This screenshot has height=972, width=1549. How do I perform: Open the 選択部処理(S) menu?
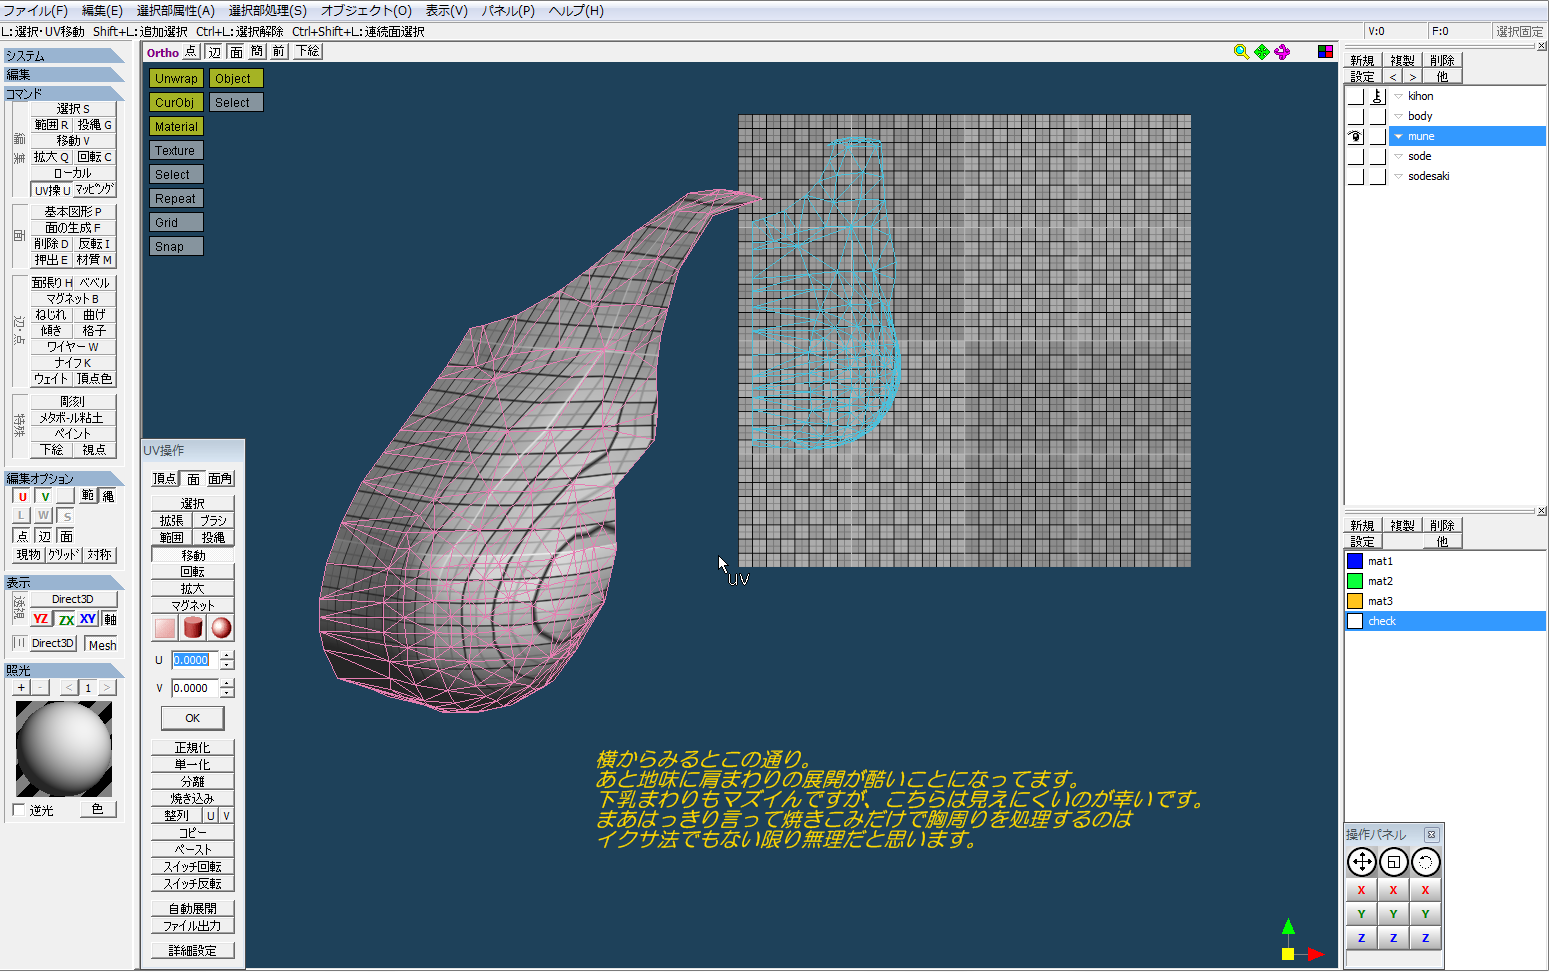pos(267,11)
